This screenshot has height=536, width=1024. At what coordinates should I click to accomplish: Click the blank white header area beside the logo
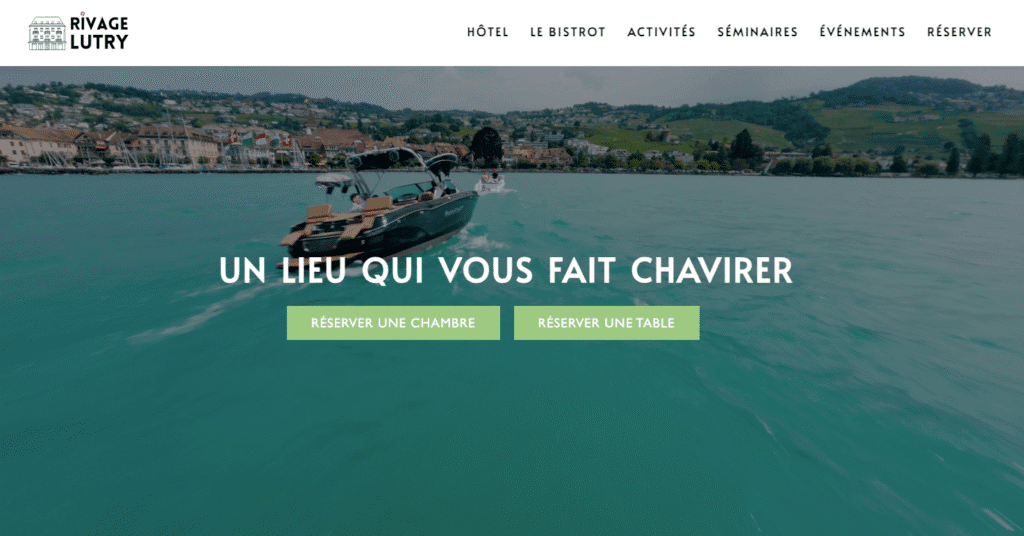coord(294,33)
